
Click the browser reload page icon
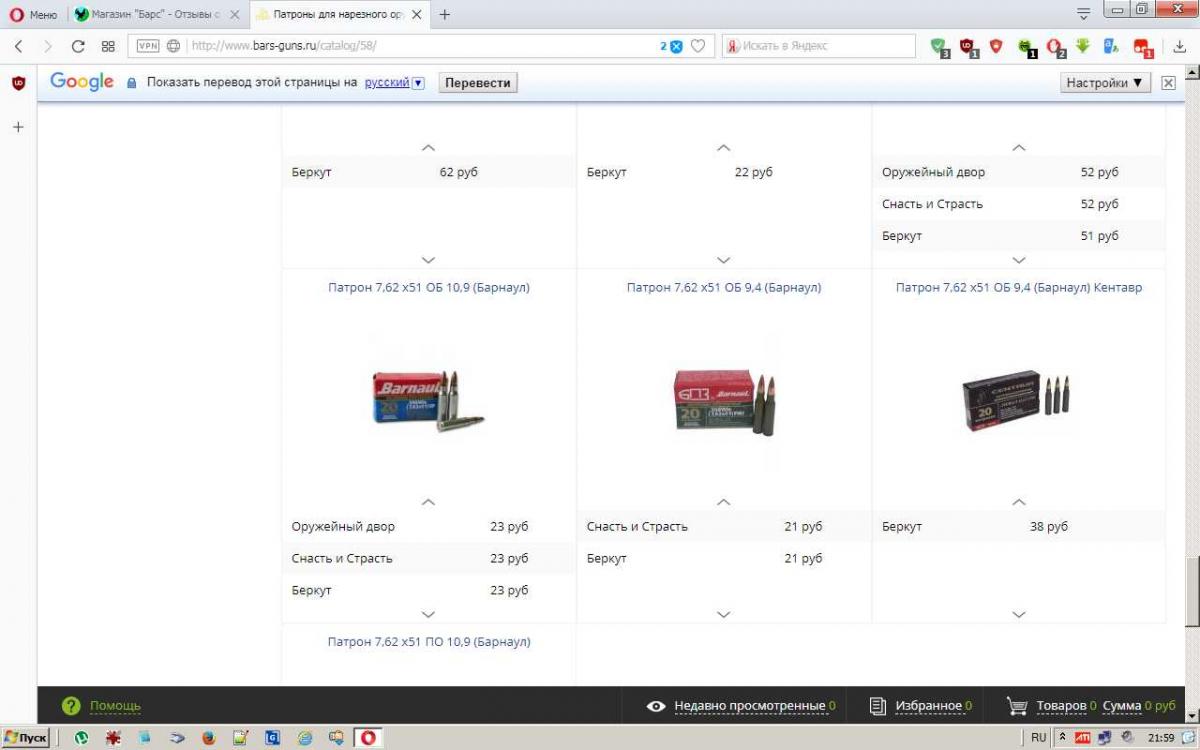[x=78, y=46]
